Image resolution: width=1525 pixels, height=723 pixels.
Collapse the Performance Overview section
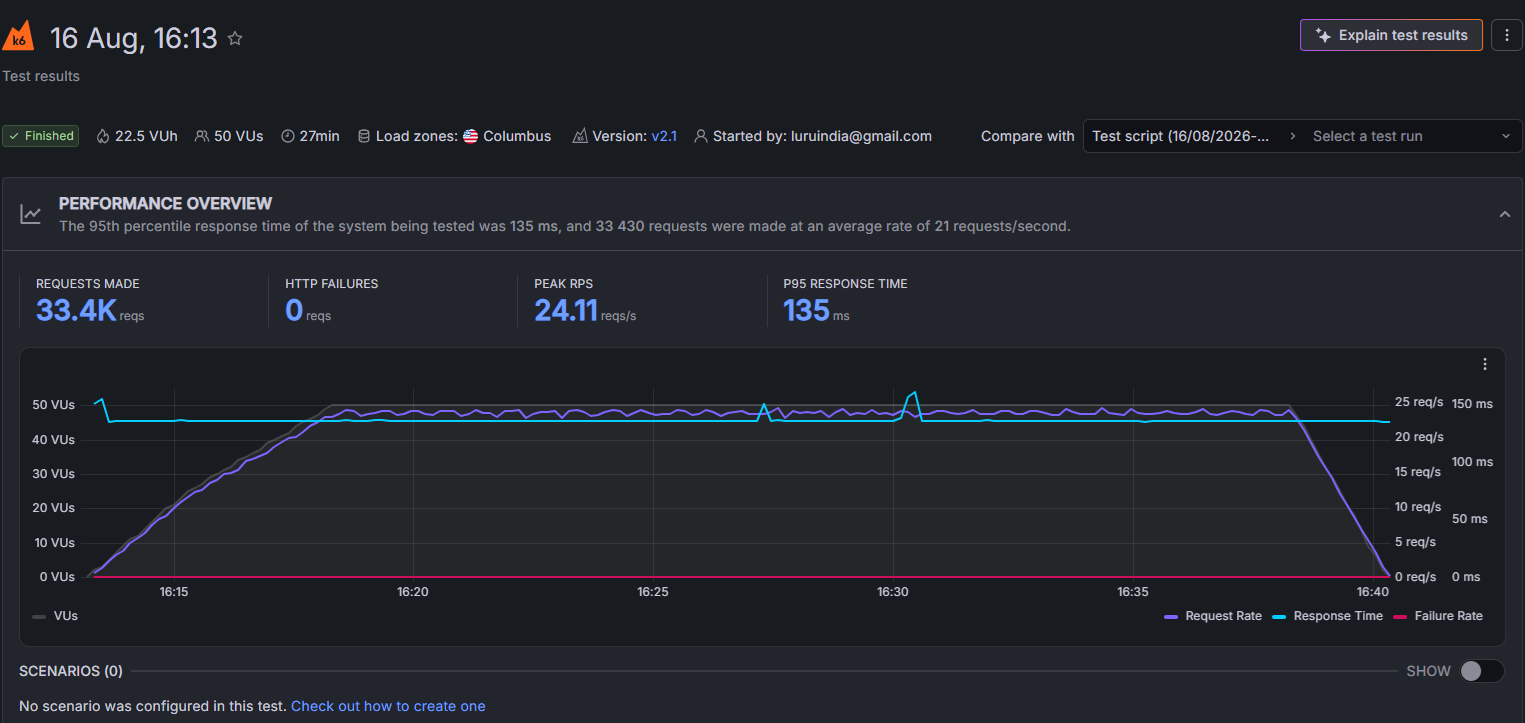pos(1505,214)
